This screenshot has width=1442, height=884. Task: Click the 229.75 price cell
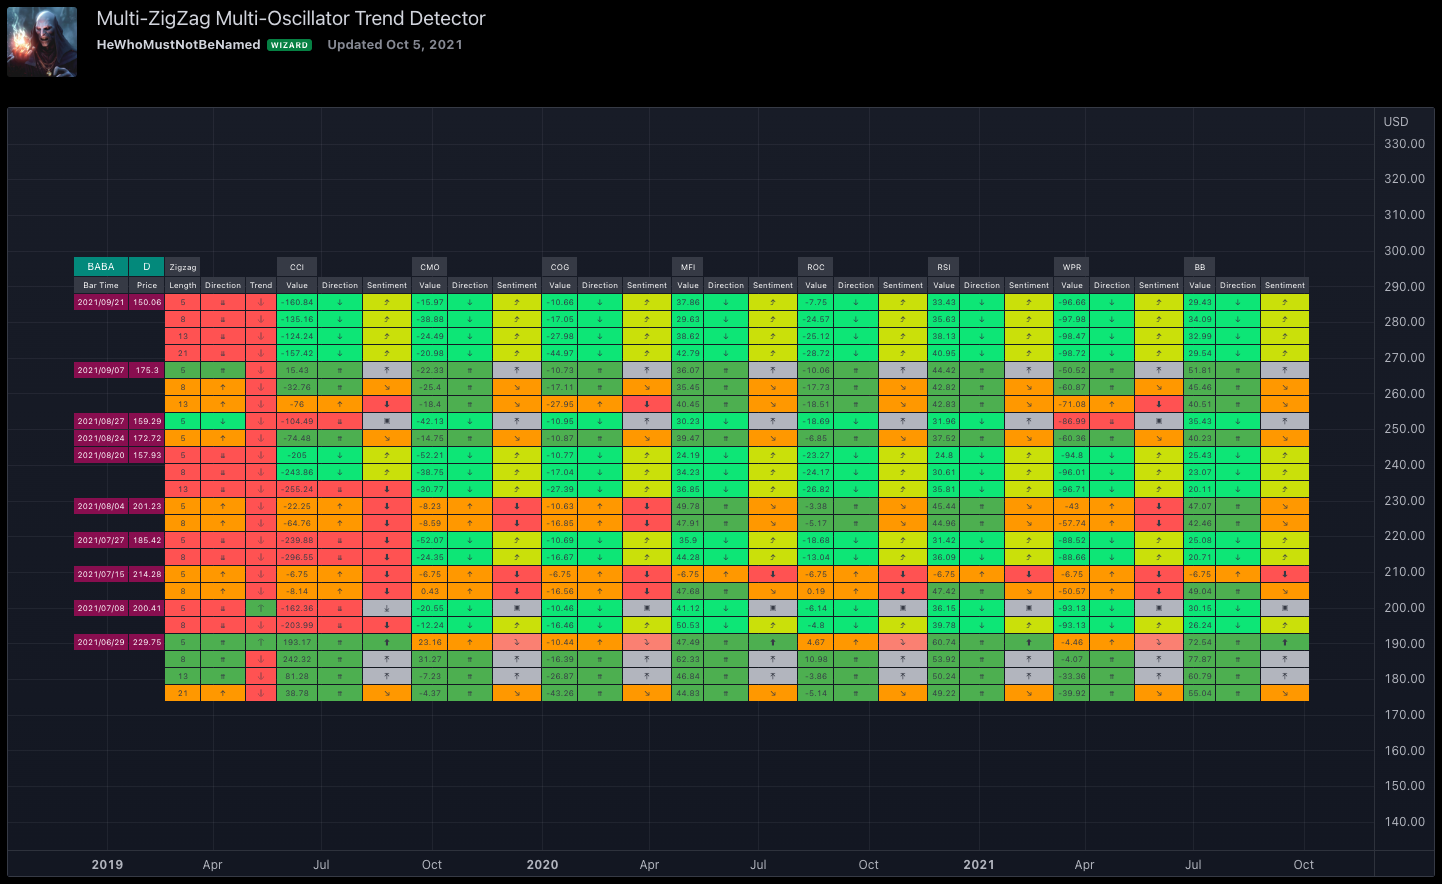[147, 642]
